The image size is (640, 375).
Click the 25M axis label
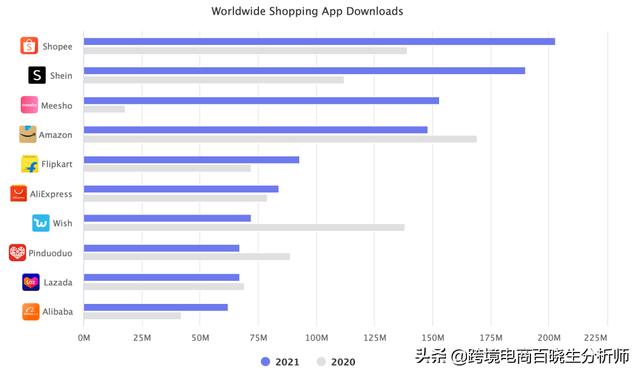coord(142,338)
